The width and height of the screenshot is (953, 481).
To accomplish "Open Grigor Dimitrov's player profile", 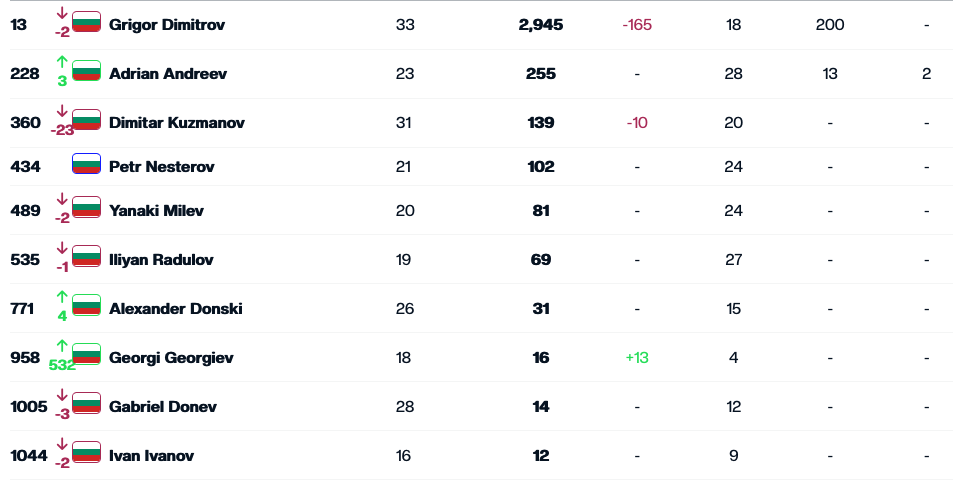I will click(x=167, y=24).
